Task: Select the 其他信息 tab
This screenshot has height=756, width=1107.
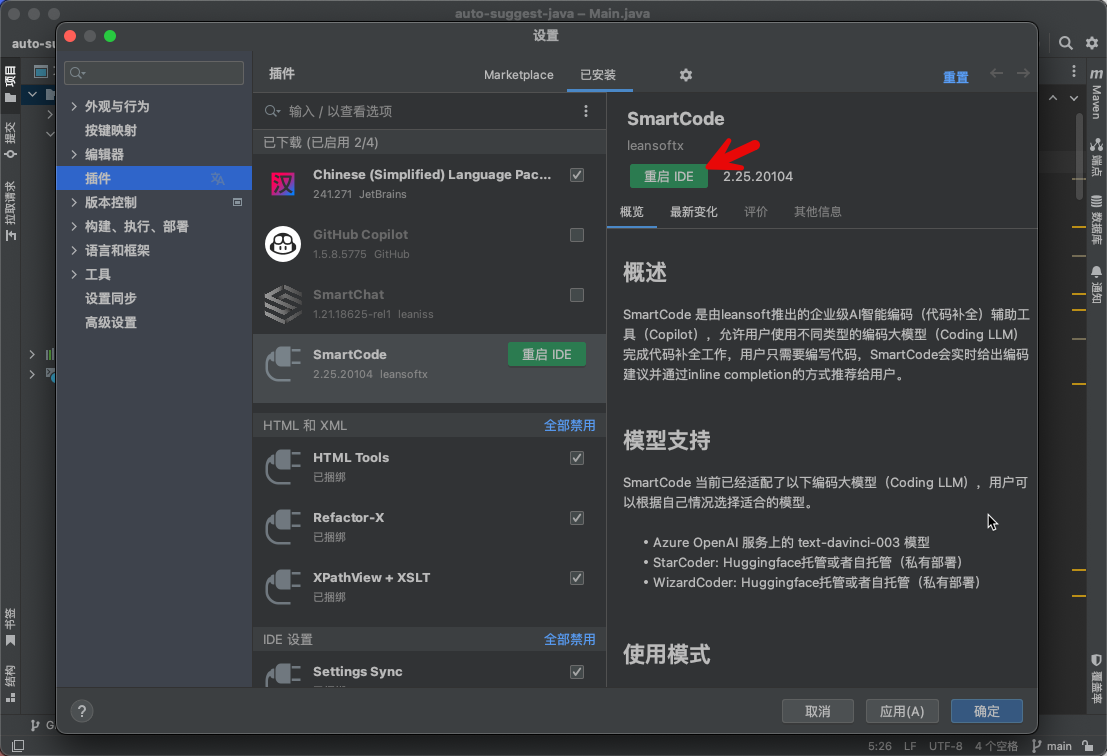Action: pos(818,212)
